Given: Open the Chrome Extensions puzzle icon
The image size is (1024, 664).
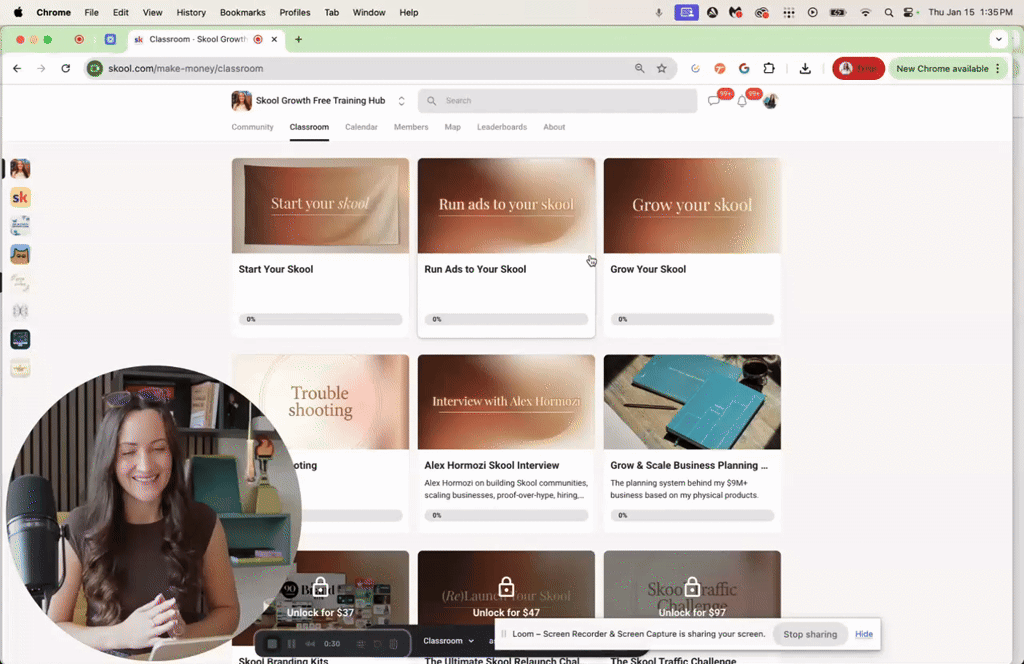Looking at the screenshot, I should click(x=769, y=68).
